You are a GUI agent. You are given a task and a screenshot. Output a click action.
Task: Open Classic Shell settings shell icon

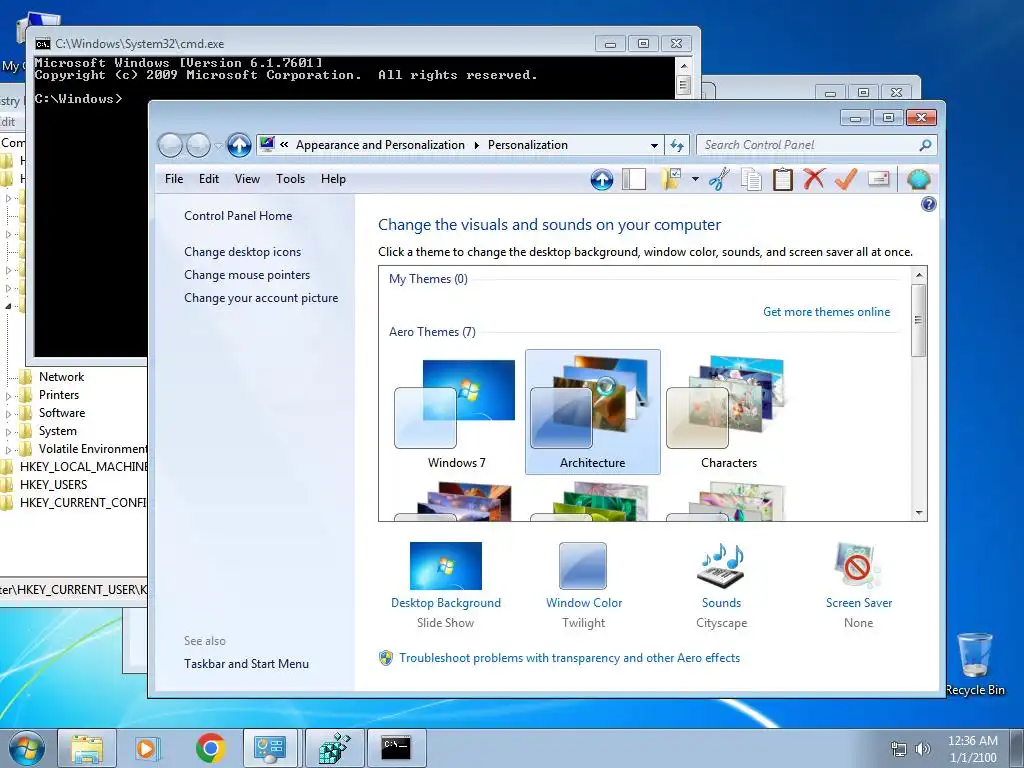[x=918, y=179]
